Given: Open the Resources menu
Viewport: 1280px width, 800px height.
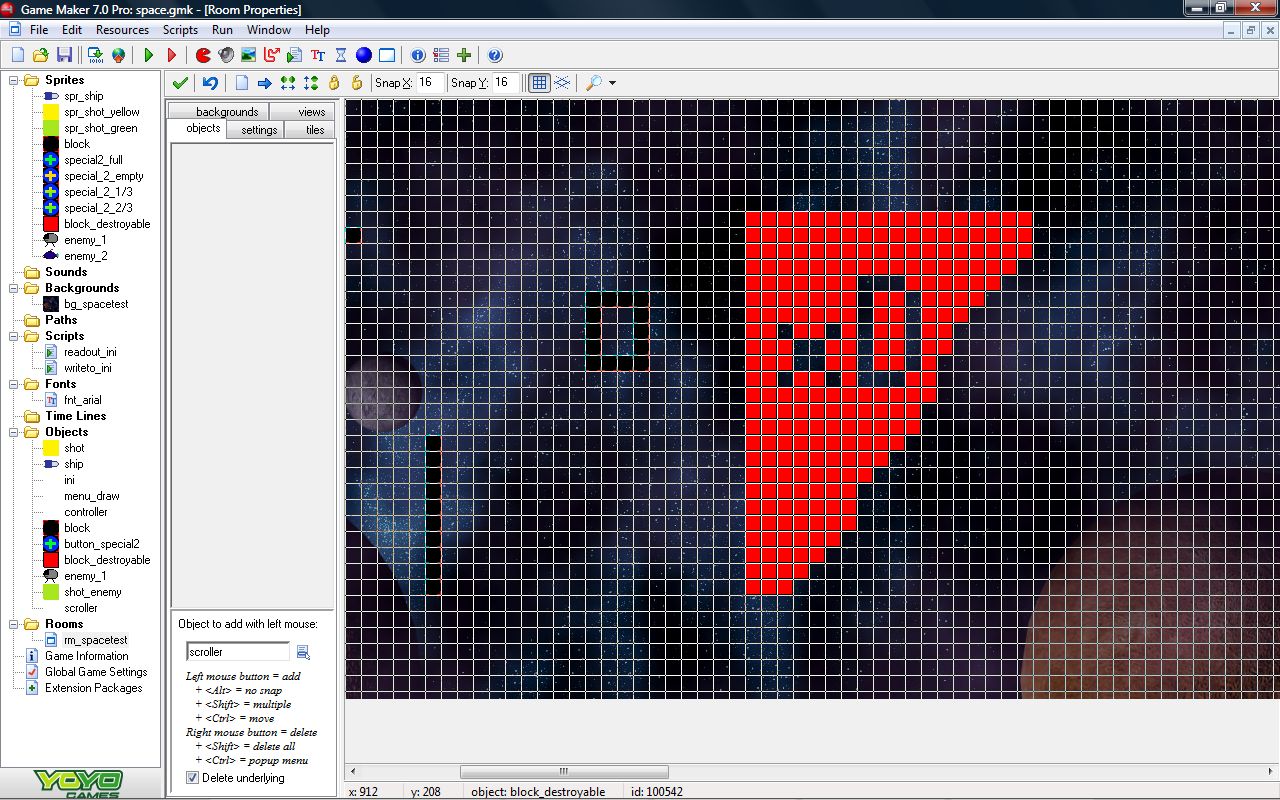Looking at the screenshot, I should [x=122, y=30].
